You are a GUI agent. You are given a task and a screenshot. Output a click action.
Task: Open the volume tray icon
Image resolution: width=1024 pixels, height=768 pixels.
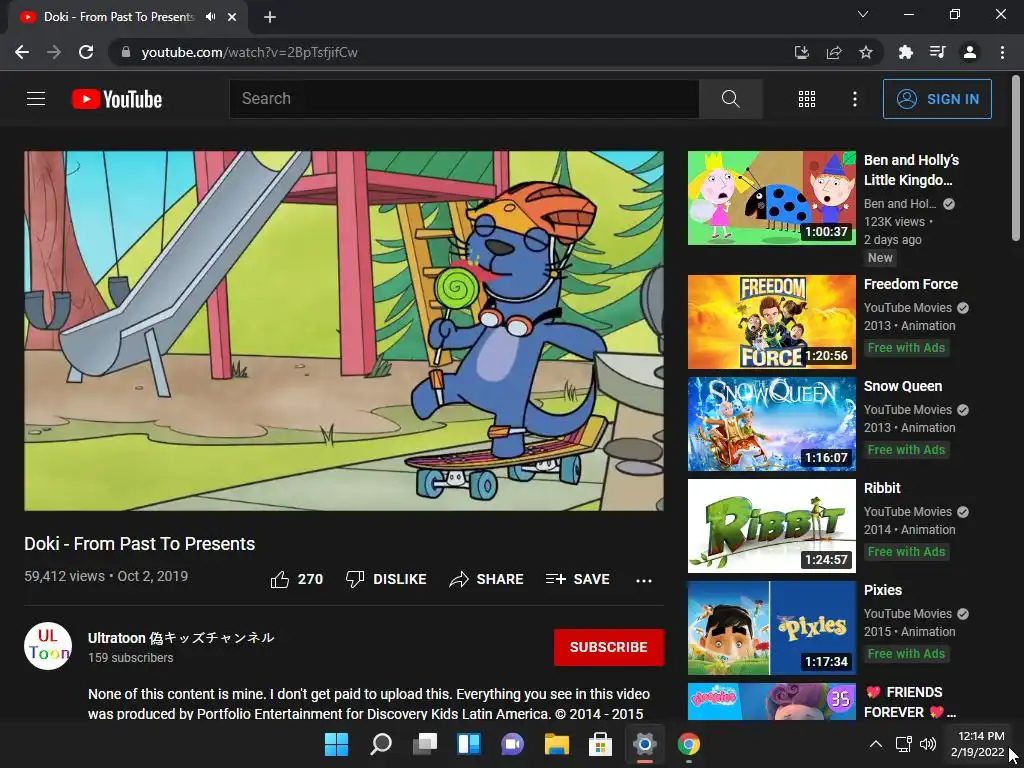pyautogui.click(x=928, y=744)
